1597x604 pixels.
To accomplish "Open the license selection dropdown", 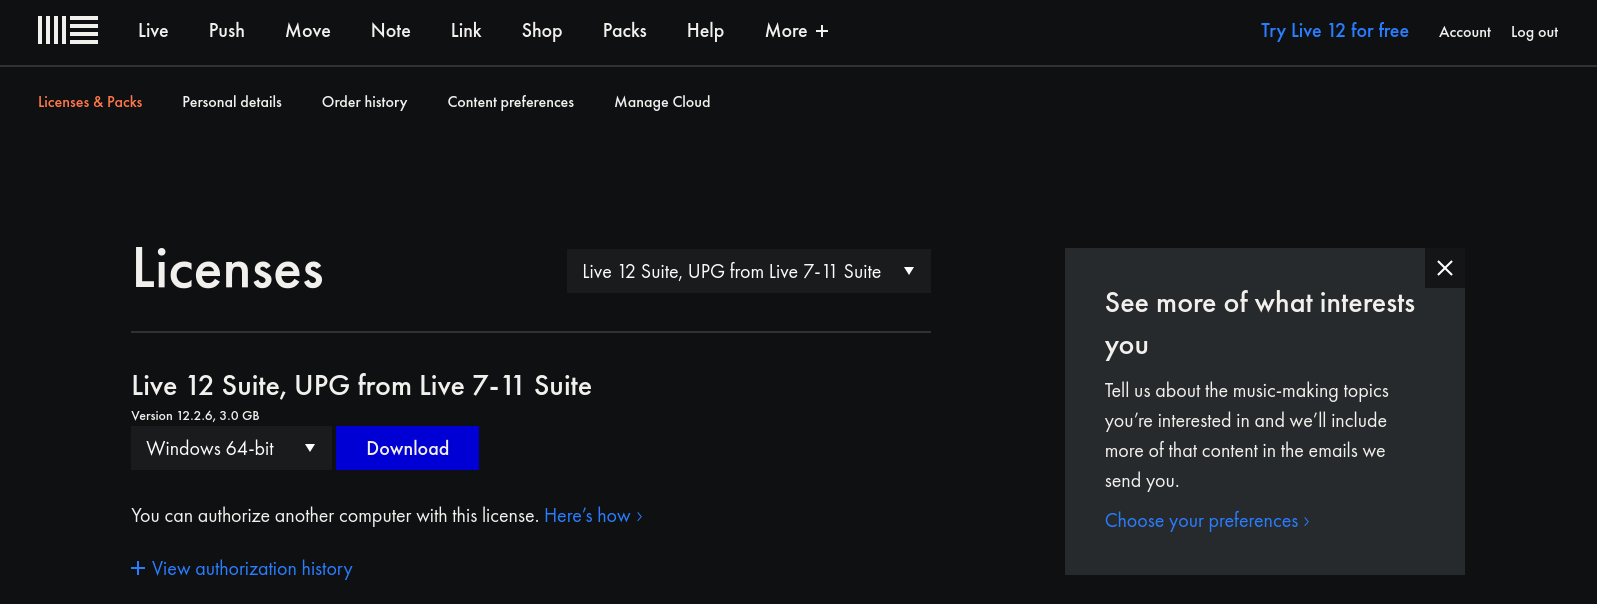I will (748, 272).
